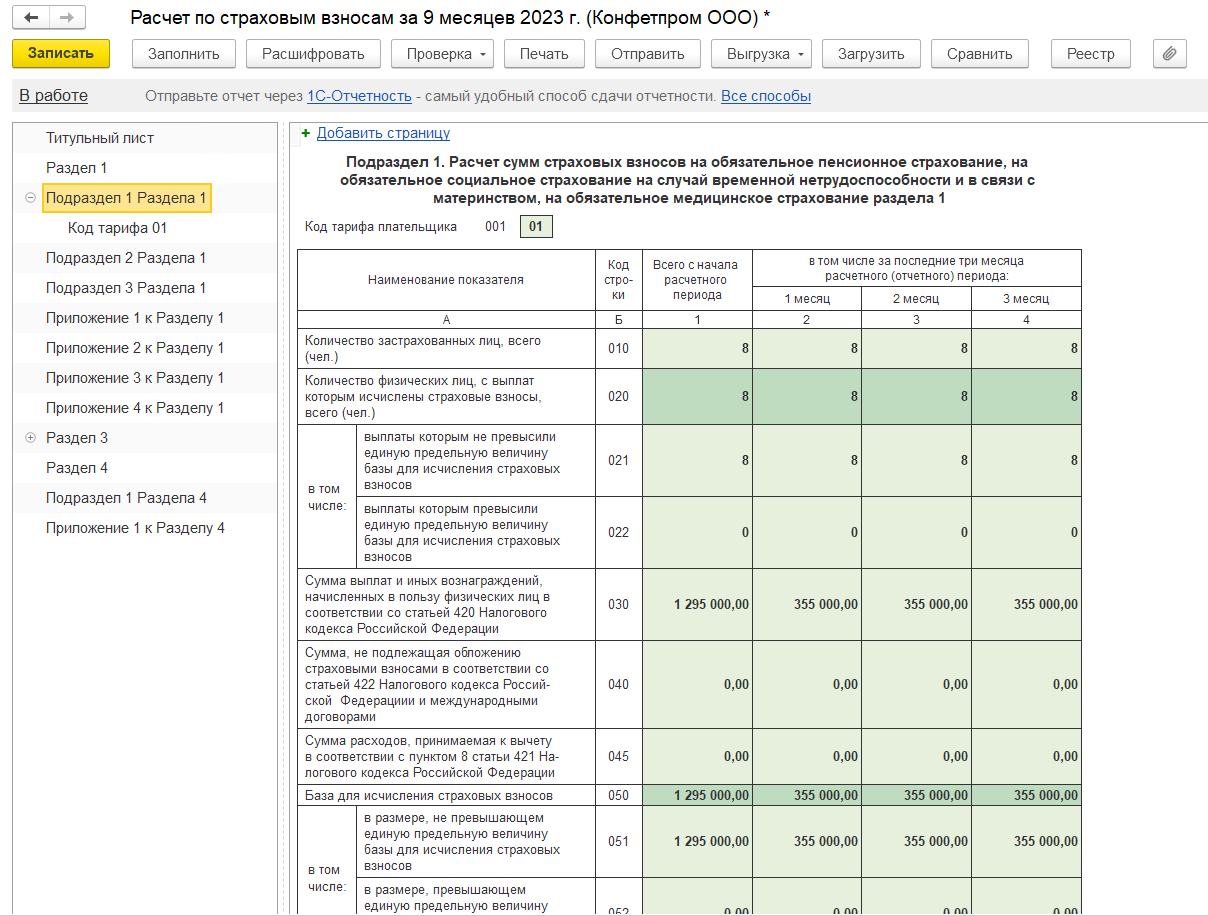The width and height of the screenshot is (1208, 916).
Task: Click row 010 third month cell
Action: pos(1026,349)
